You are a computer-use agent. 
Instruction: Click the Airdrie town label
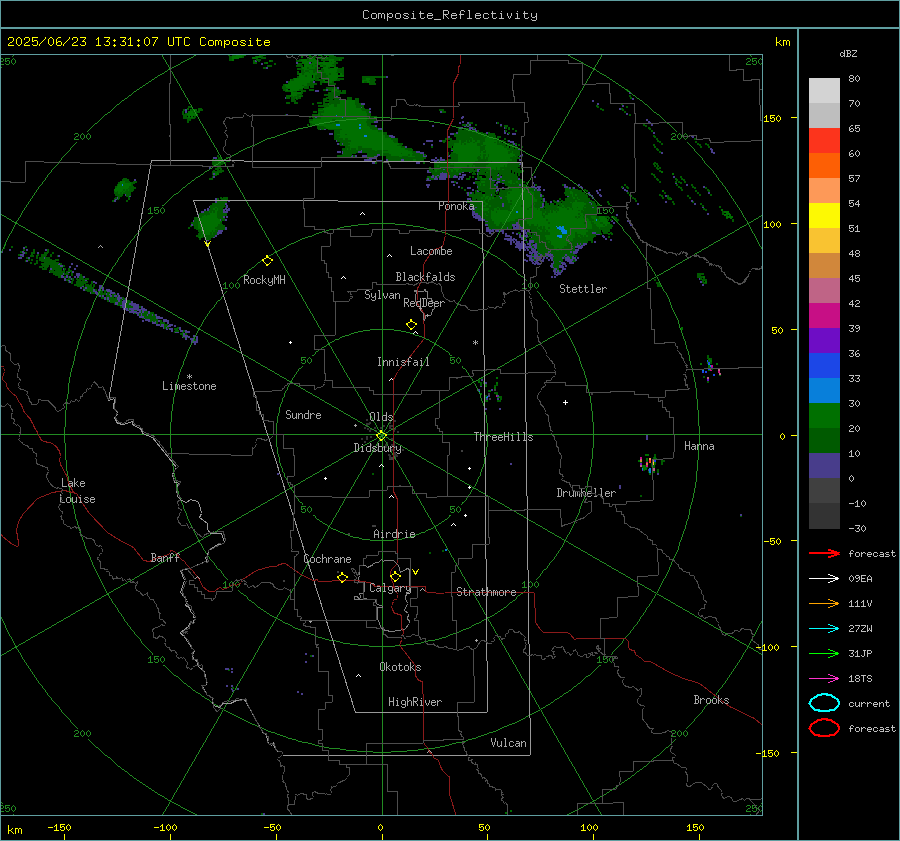394,534
